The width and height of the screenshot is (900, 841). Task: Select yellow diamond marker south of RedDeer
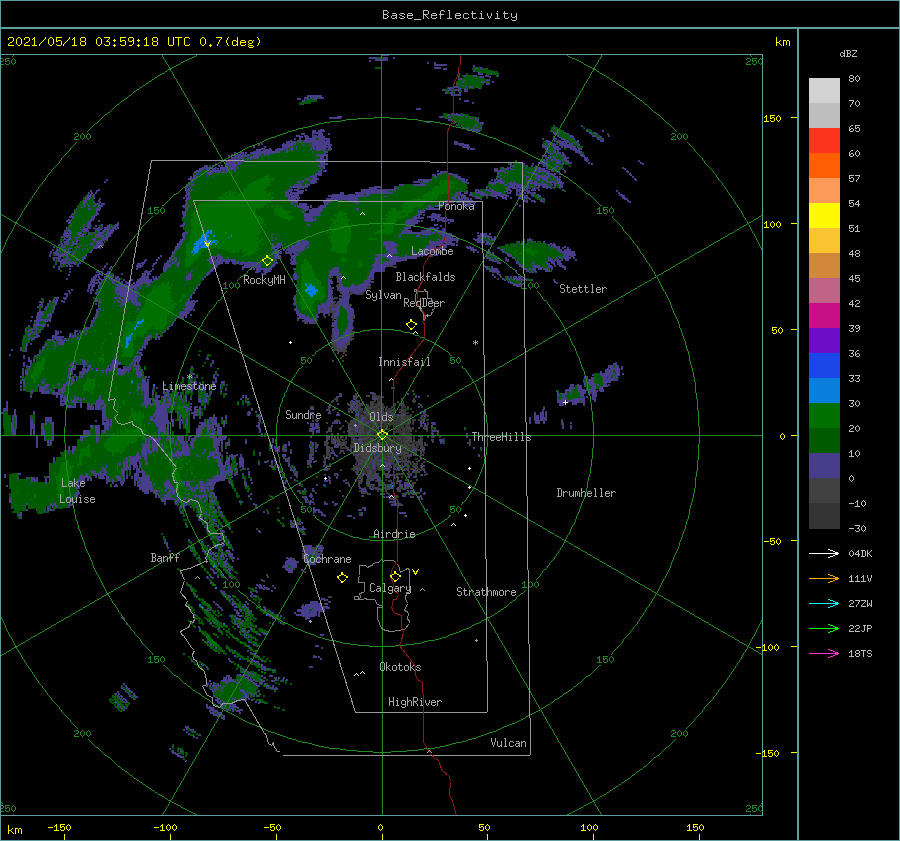point(411,325)
